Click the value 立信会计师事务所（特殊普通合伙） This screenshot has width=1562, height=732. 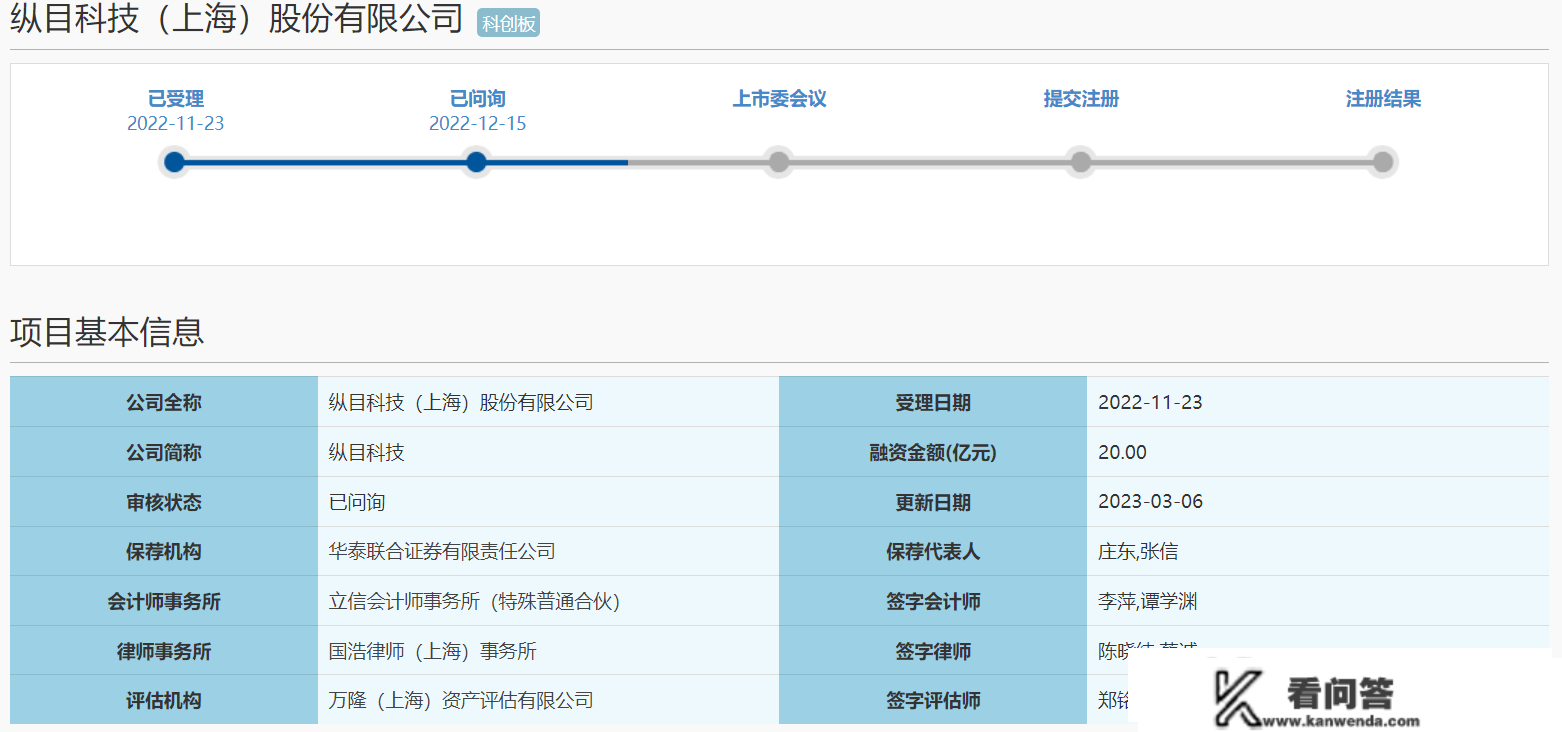click(476, 601)
